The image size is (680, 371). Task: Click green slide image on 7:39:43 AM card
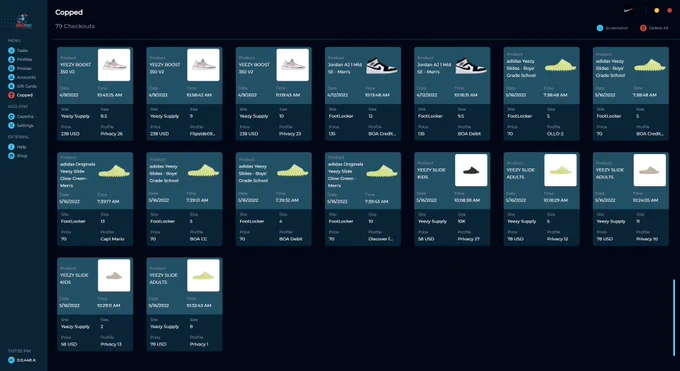(x=382, y=171)
